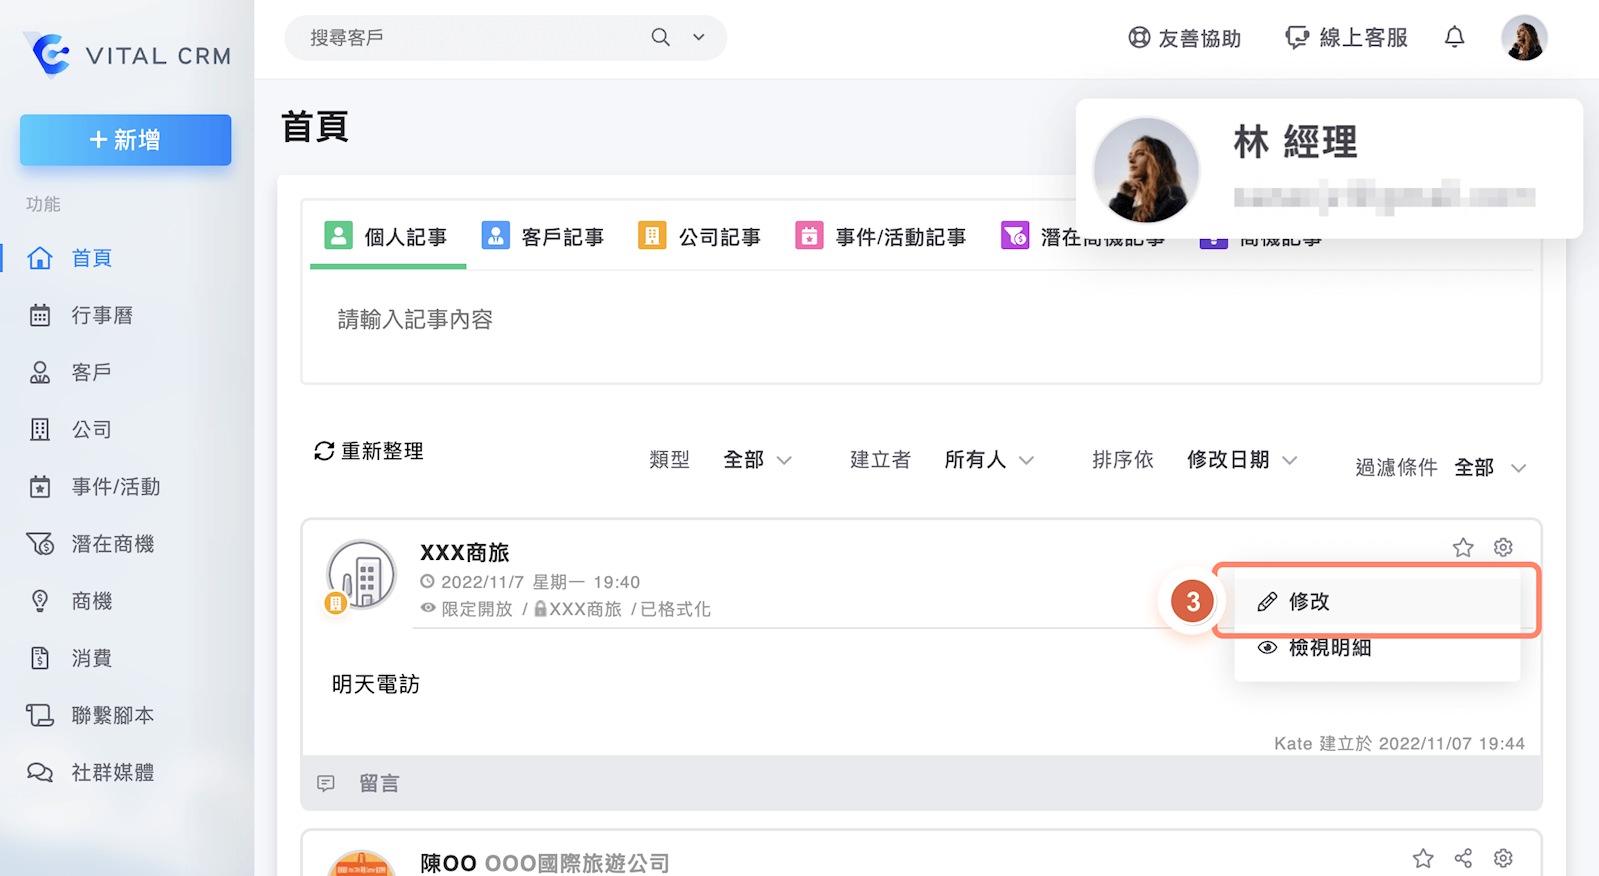Switch to the 個人記事 tab

pyautogui.click(x=387, y=237)
